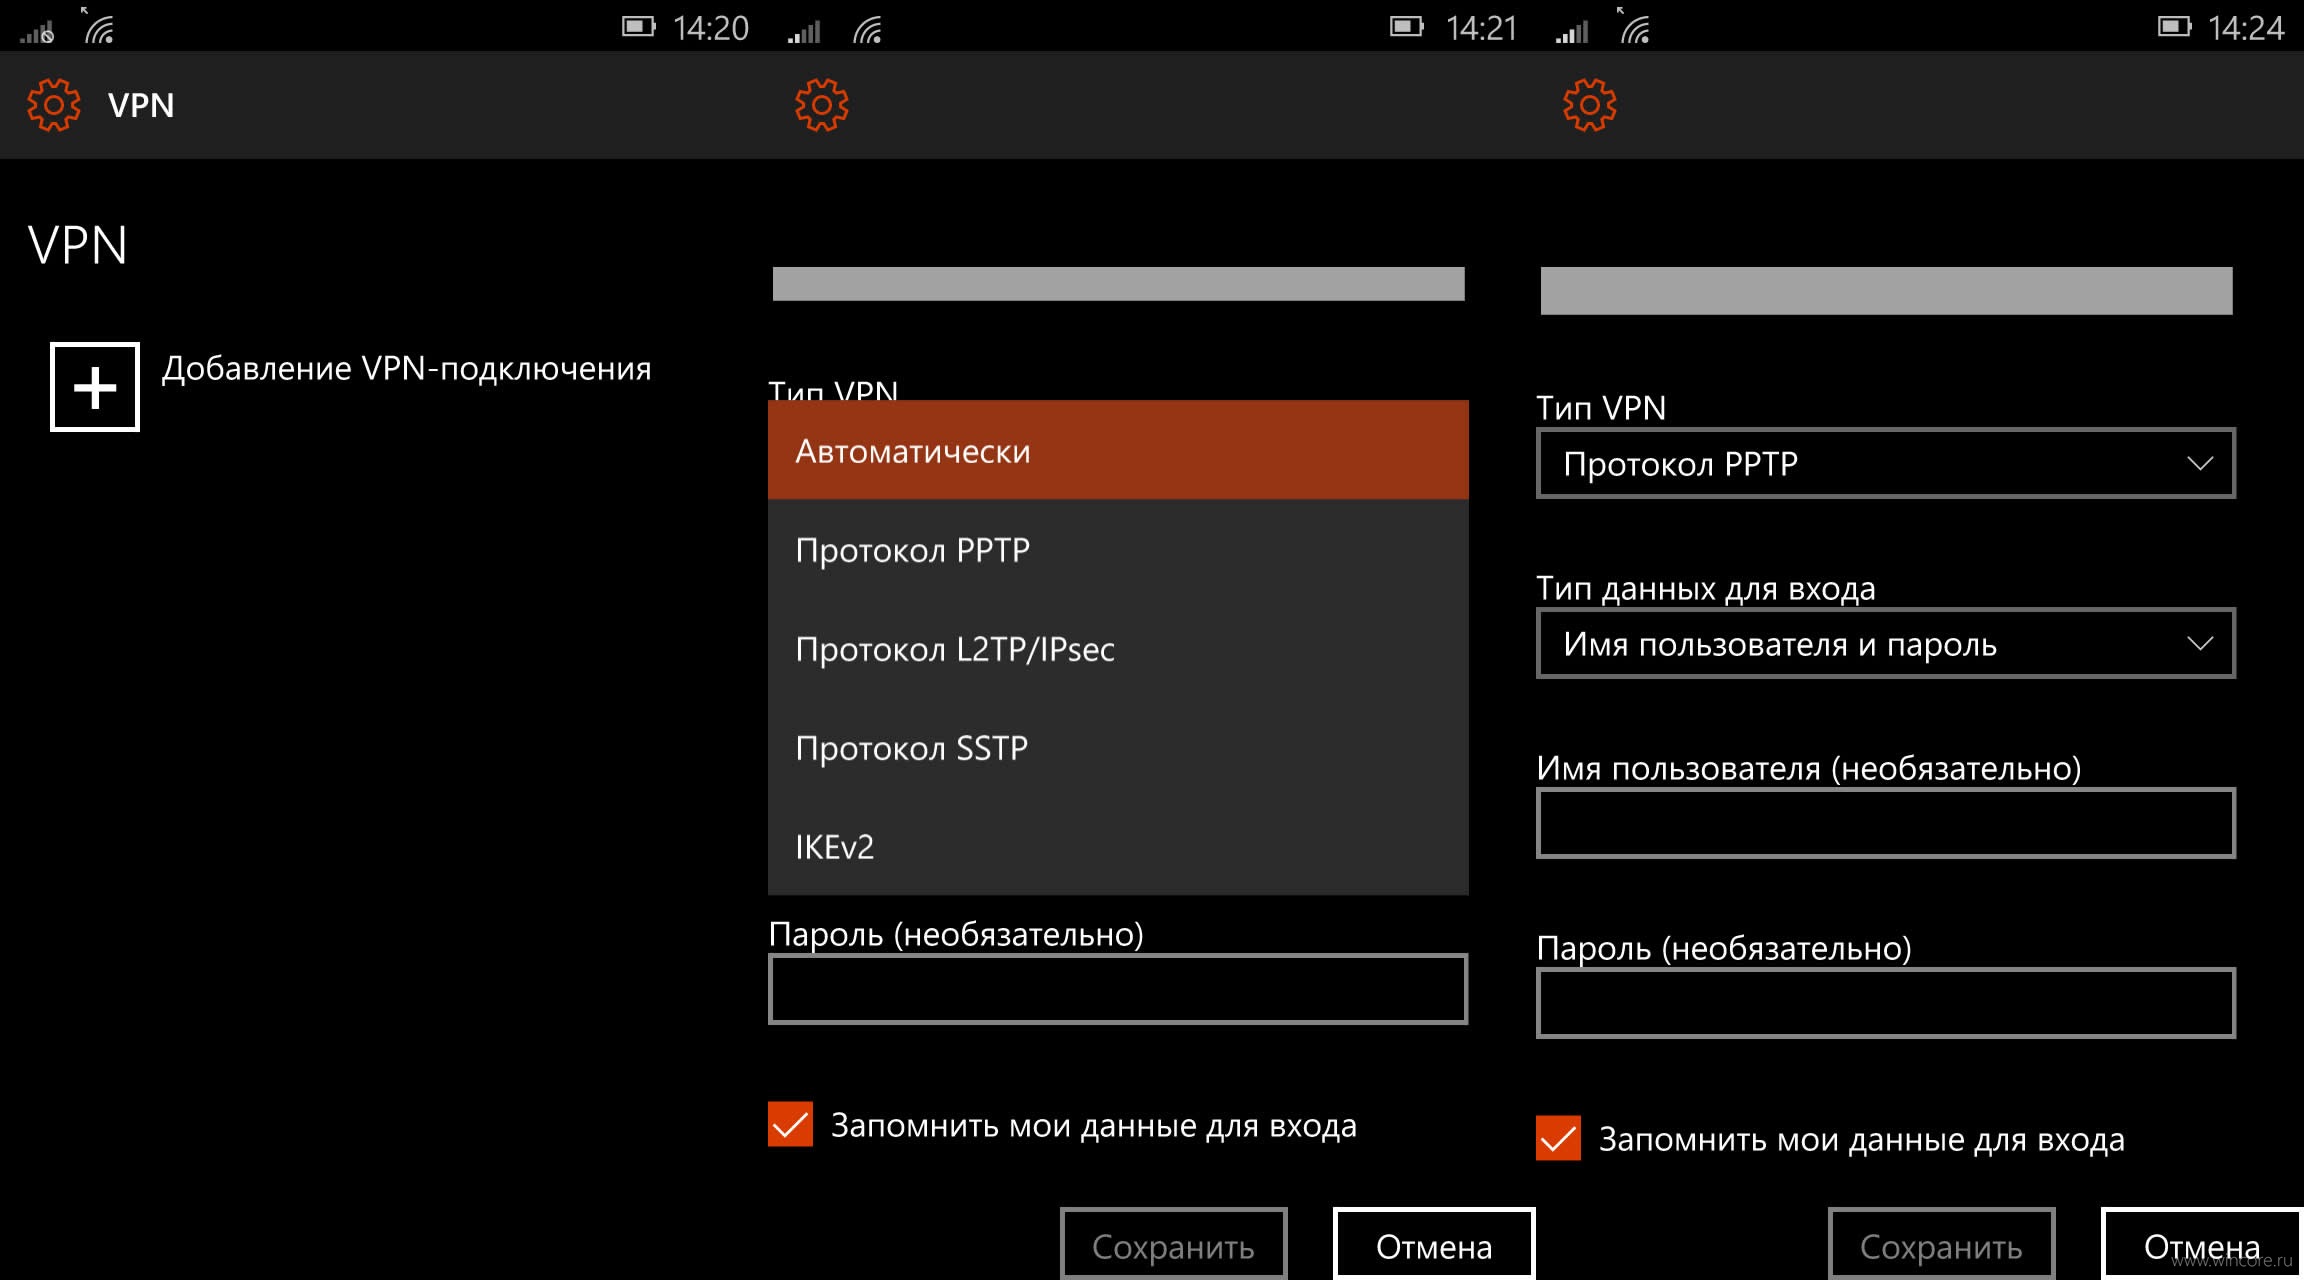
Task: Uncheck remember sign-in data in 14:21 screen
Action: click(790, 1124)
